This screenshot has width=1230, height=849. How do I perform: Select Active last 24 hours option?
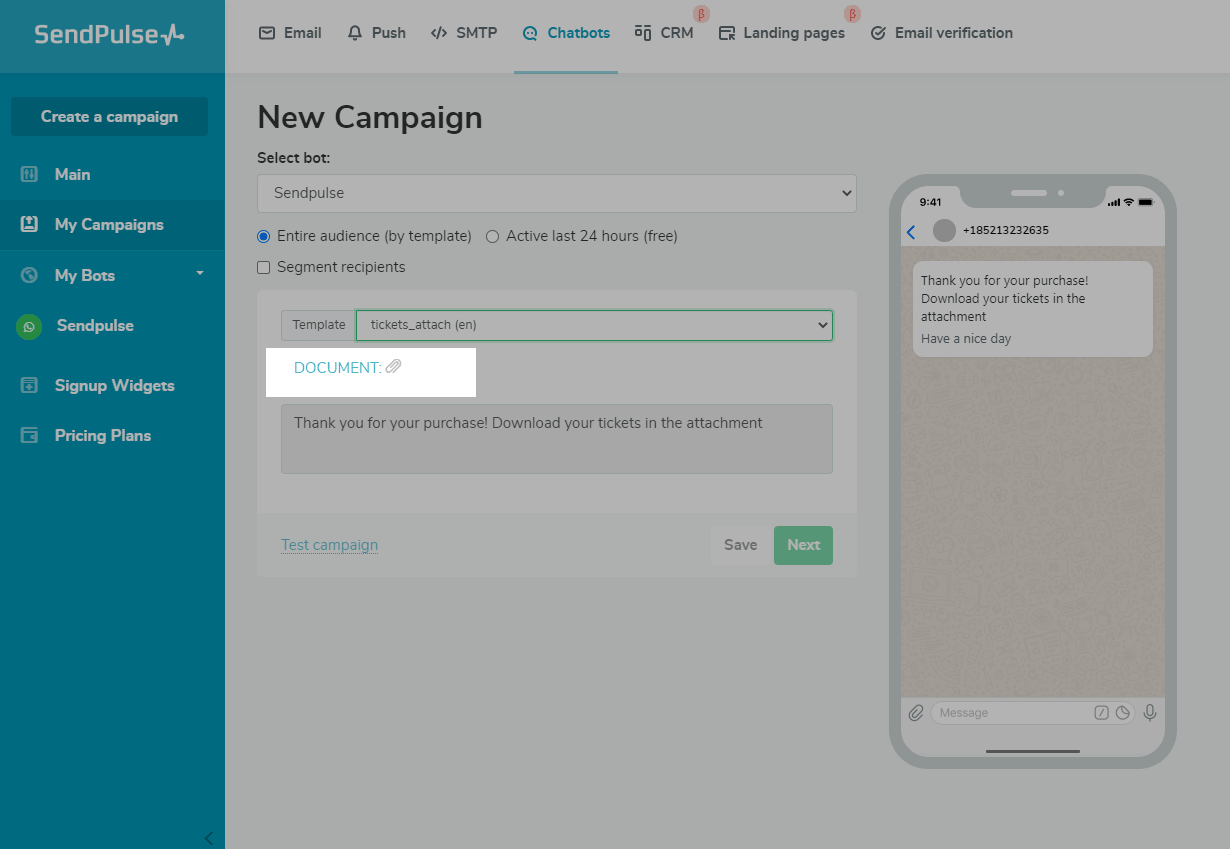pyautogui.click(x=492, y=237)
